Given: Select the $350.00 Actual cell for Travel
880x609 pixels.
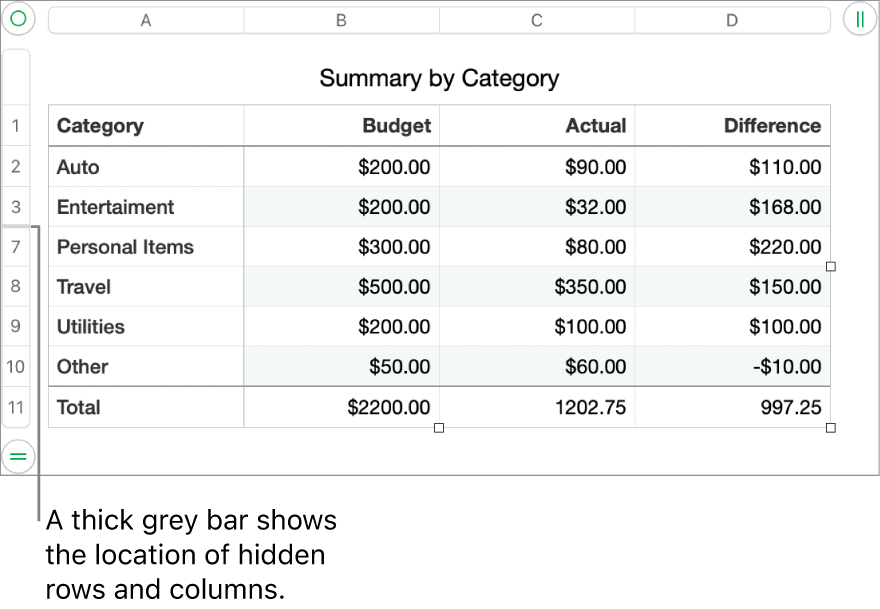Looking at the screenshot, I should pyautogui.click(x=537, y=287).
